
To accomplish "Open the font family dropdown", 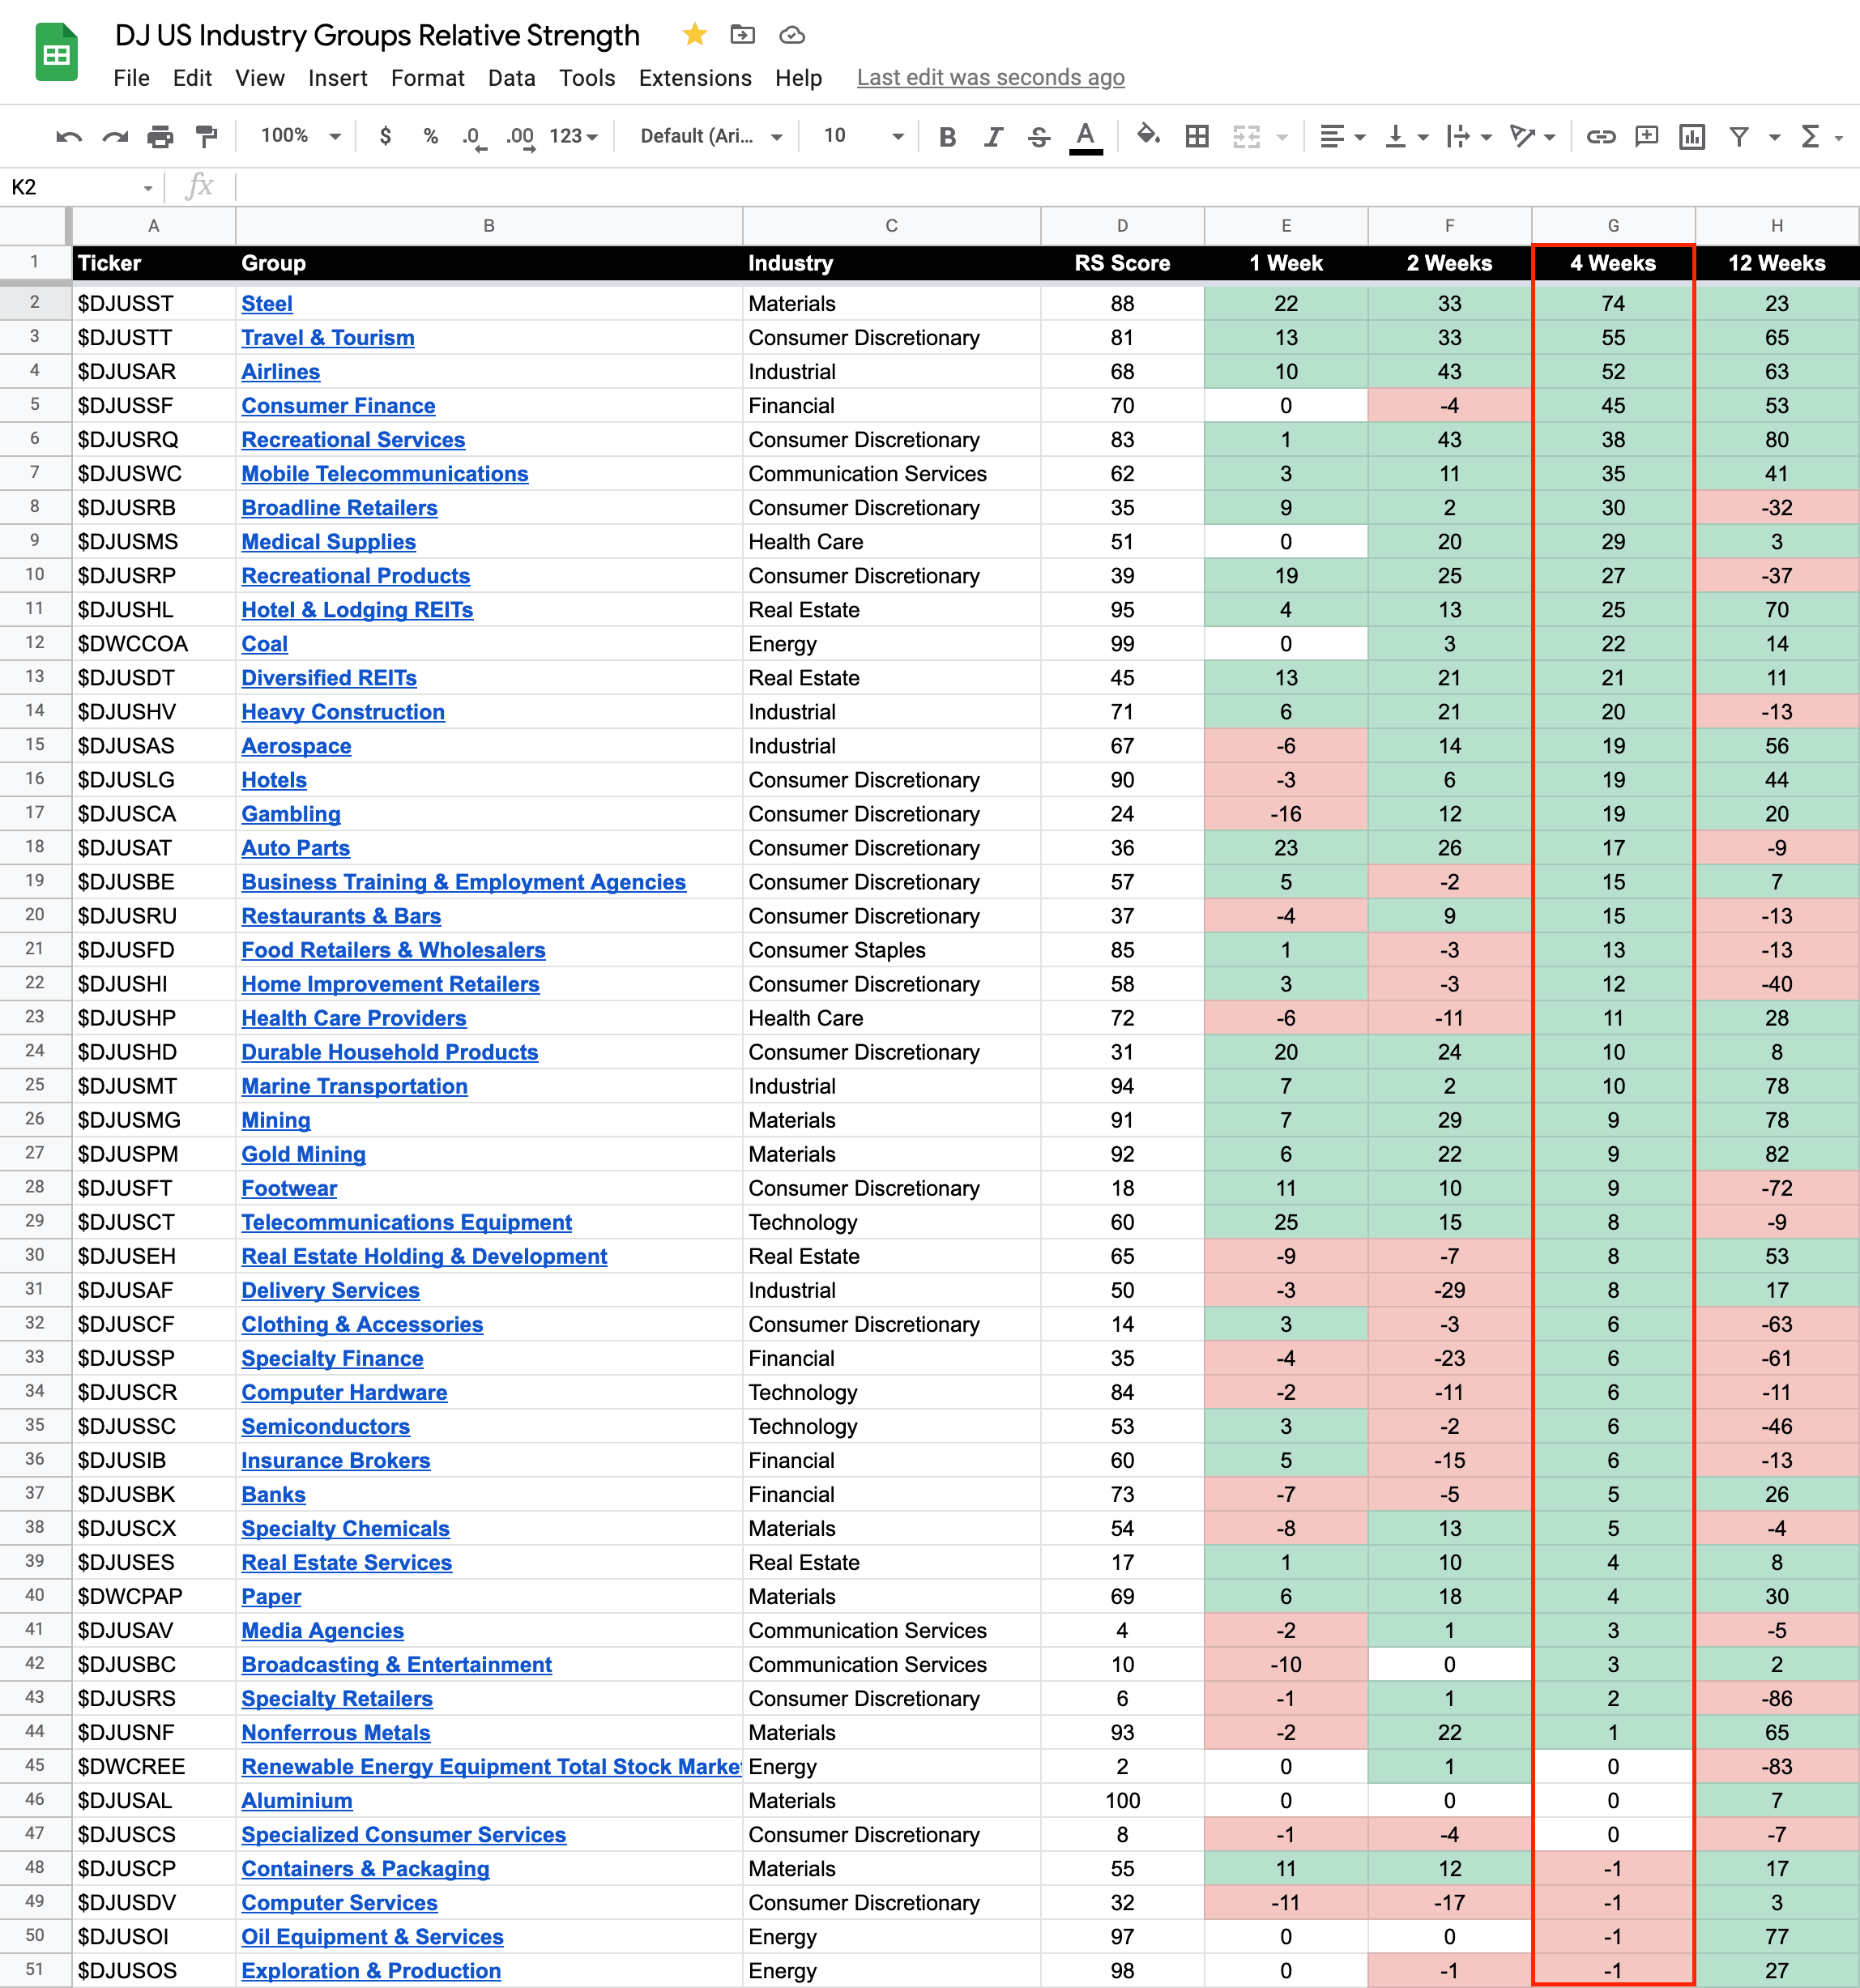I will [x=710, y=136].
